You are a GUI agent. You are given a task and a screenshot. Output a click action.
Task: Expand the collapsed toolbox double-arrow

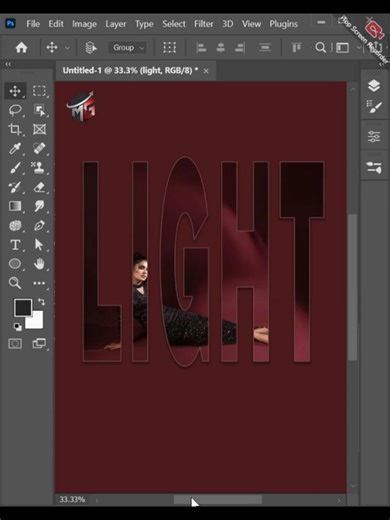[x=8, y=64]
